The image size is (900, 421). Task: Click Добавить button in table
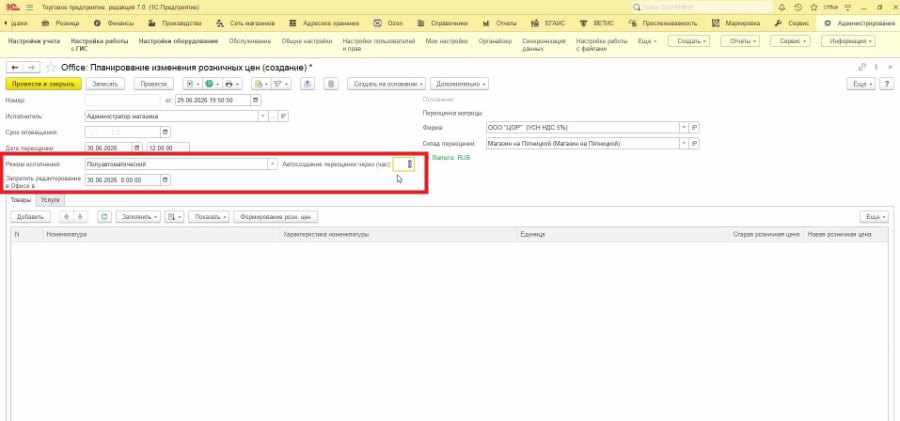tap(30, 217)
